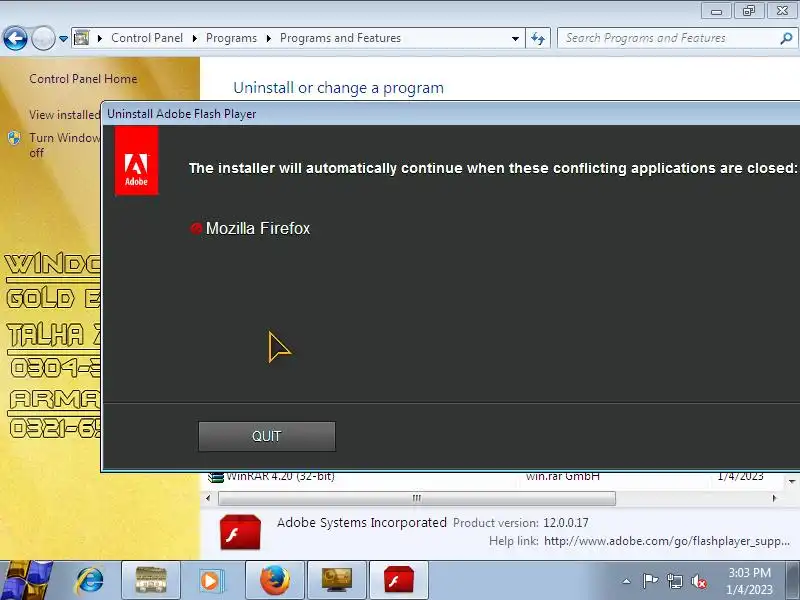
Task: Click the Control Panel icon in address bar
Action: pos(82,38)
